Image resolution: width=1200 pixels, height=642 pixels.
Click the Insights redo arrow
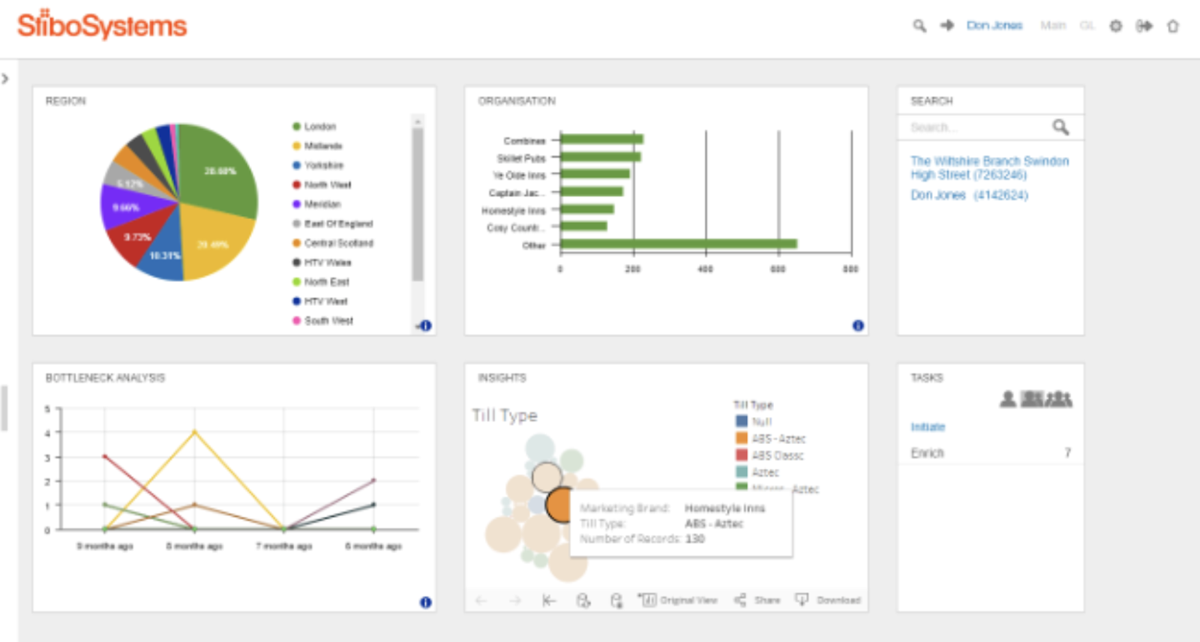click(x=515, y=600)
